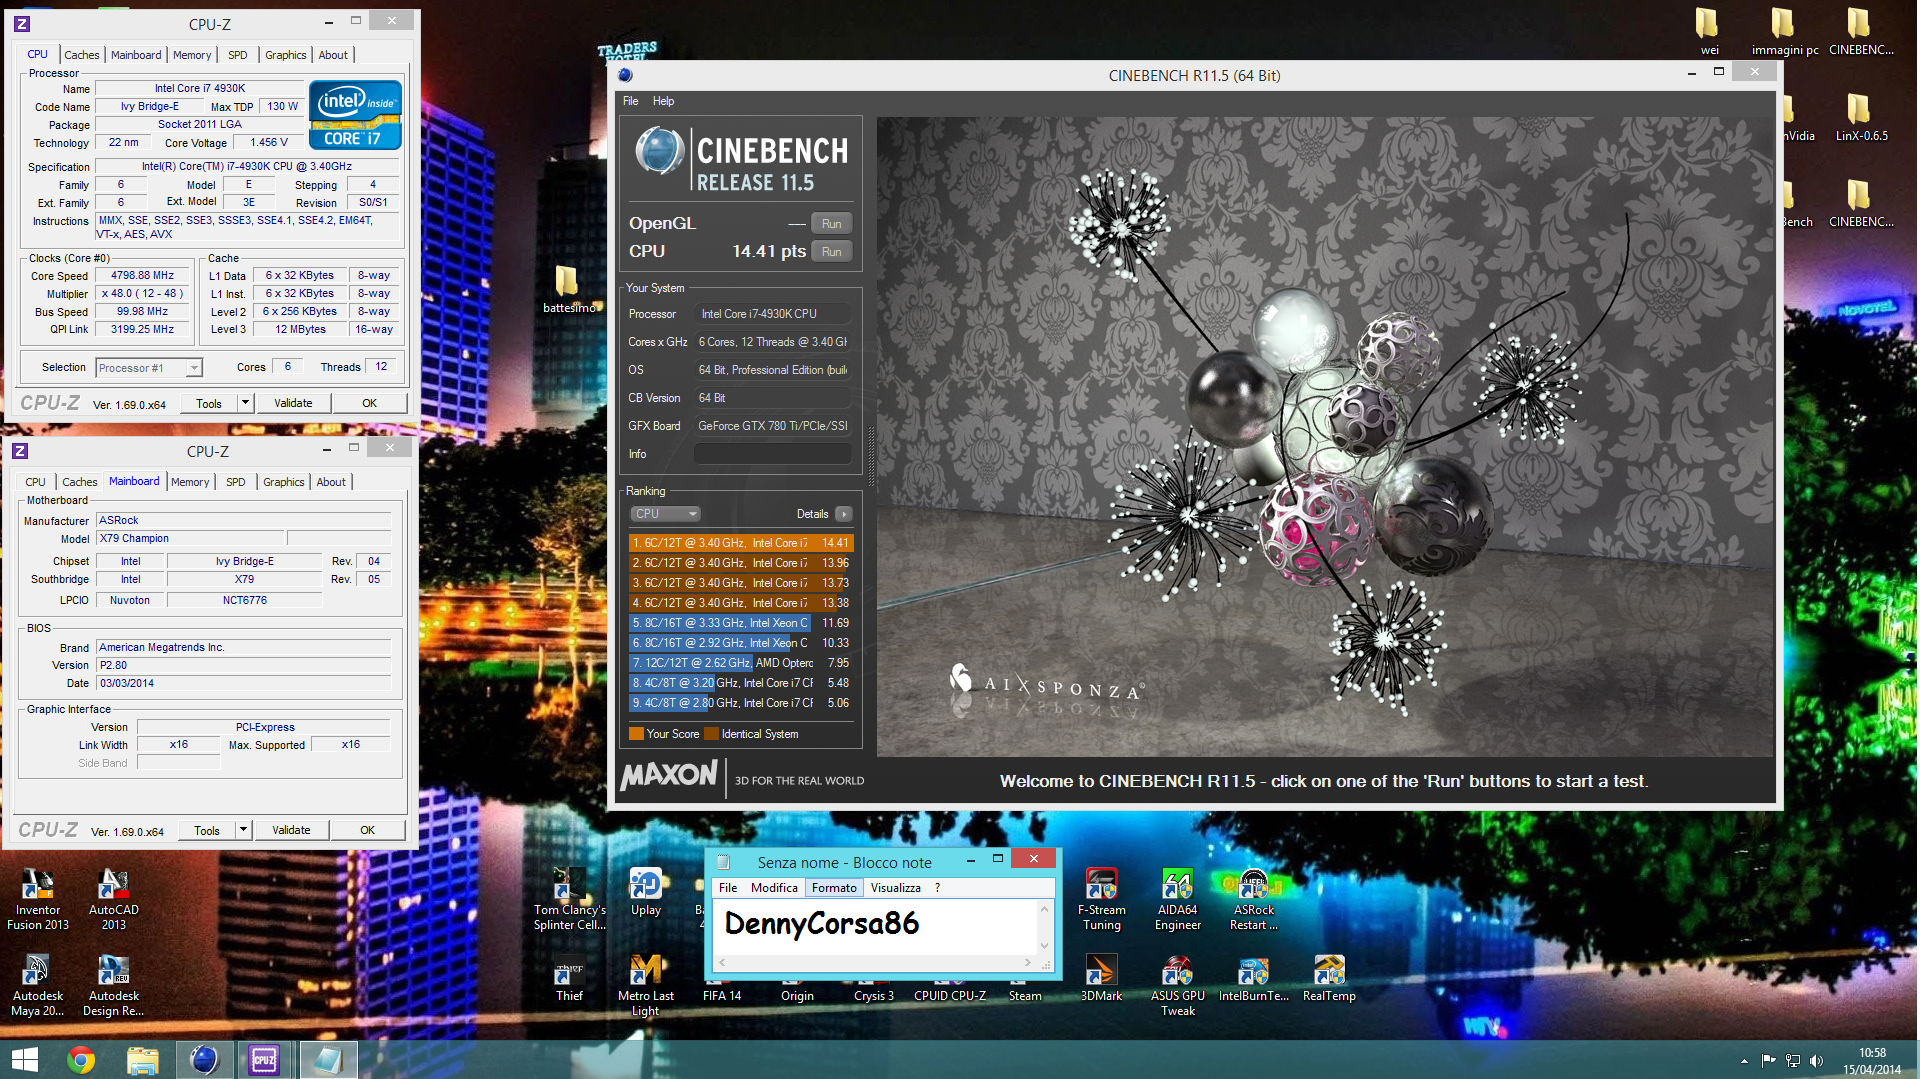Open the Inventor Fusion 2013 desktop shortcut

point(38,898)
